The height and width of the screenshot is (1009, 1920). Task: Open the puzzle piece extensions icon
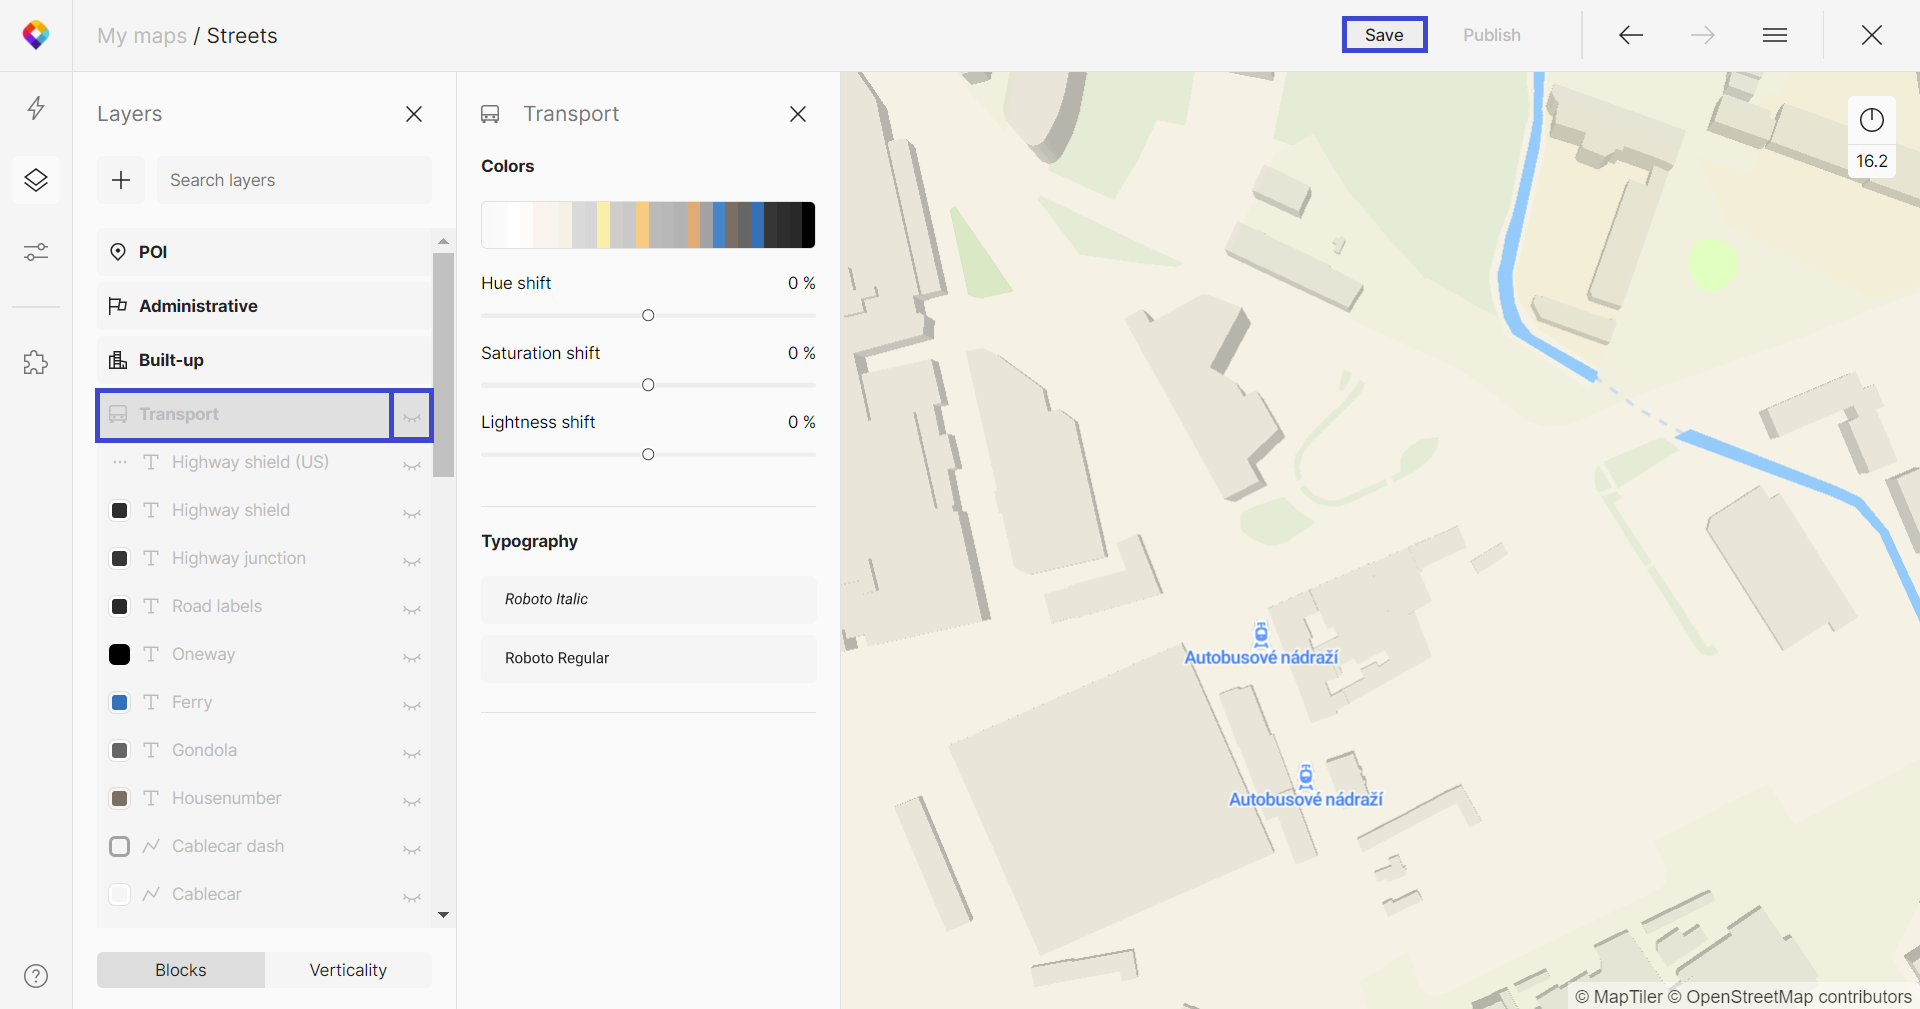coord(36,362)
